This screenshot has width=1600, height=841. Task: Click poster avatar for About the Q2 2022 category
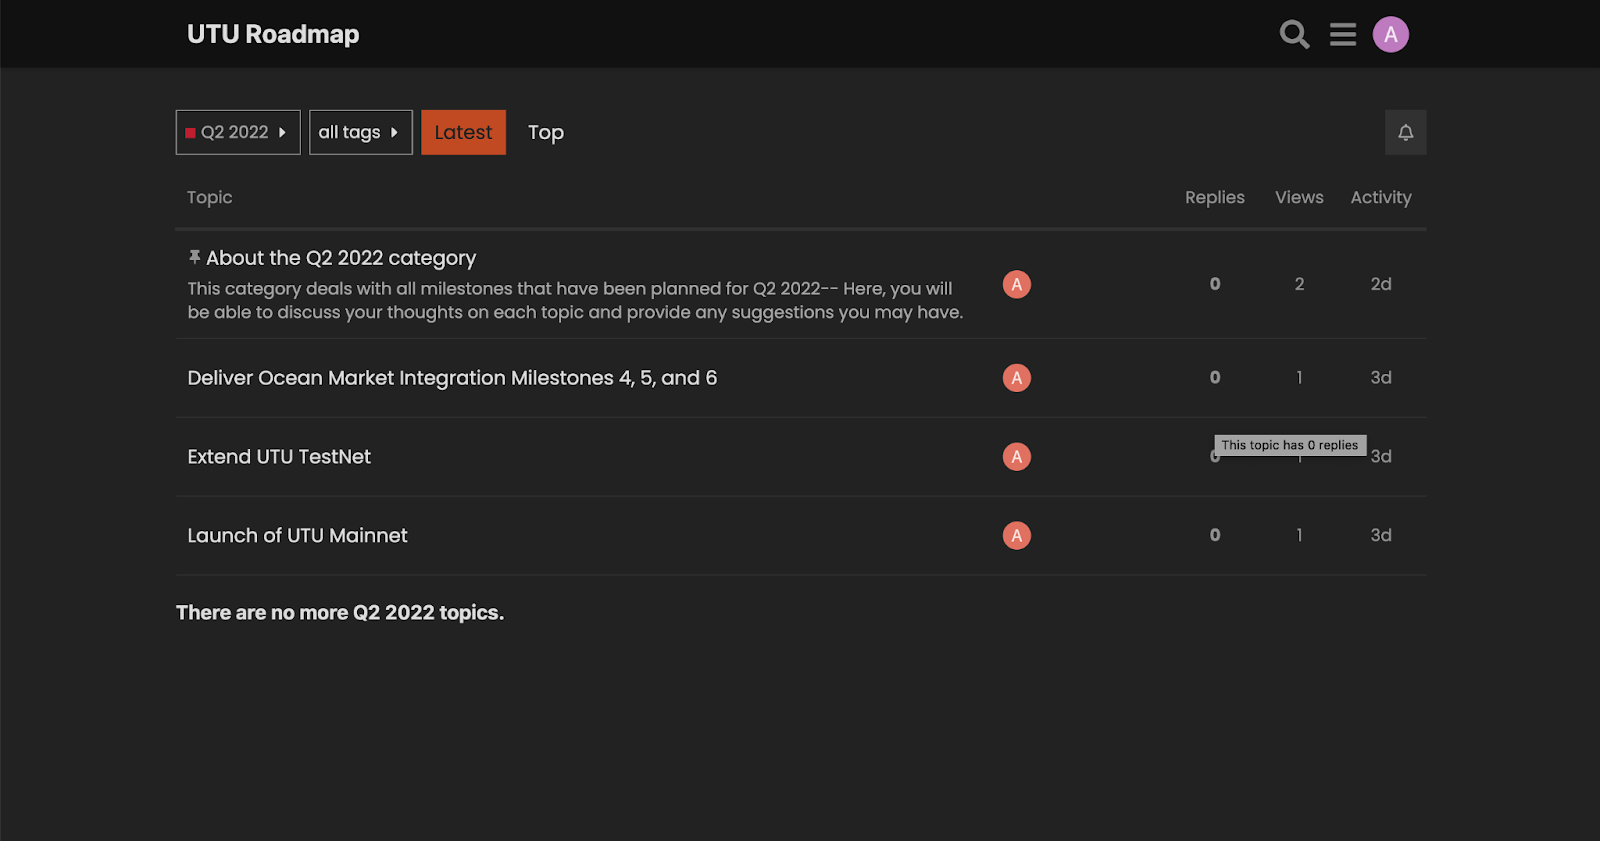tap(1017, 285)
